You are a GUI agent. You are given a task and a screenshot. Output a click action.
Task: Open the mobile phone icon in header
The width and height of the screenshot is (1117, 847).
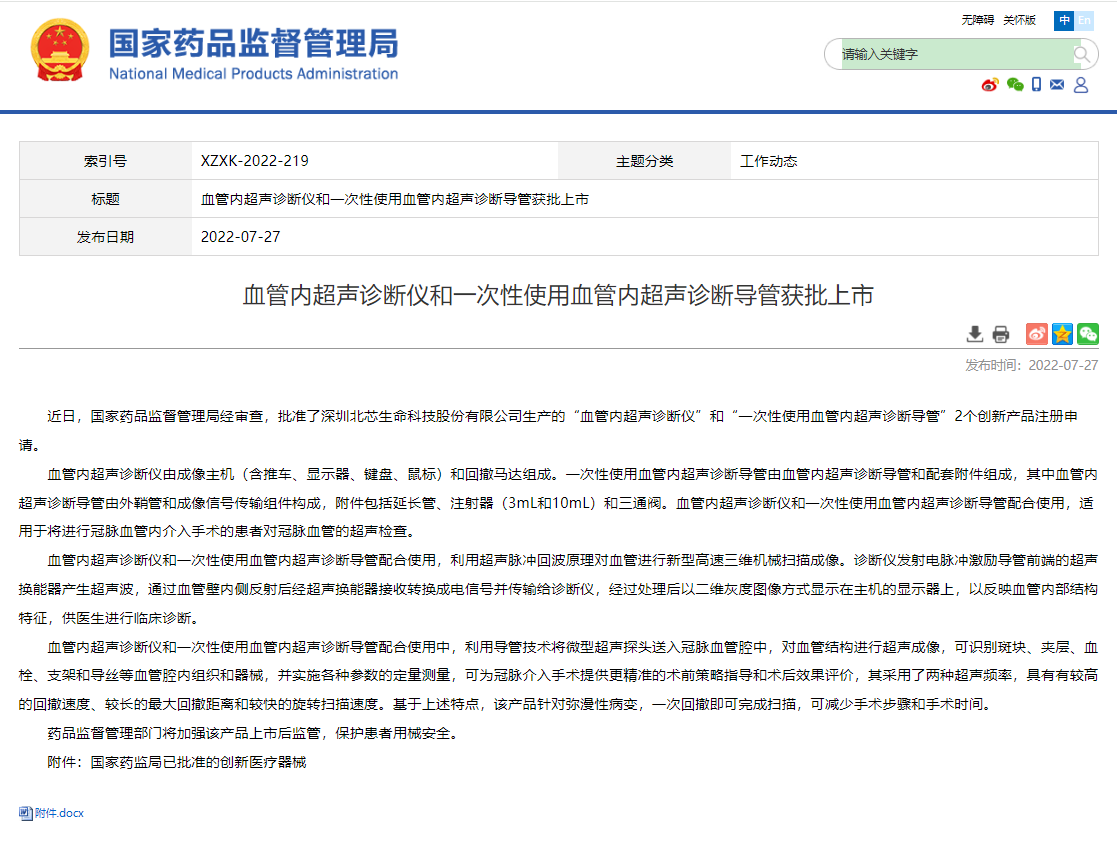click(1037, 85)
